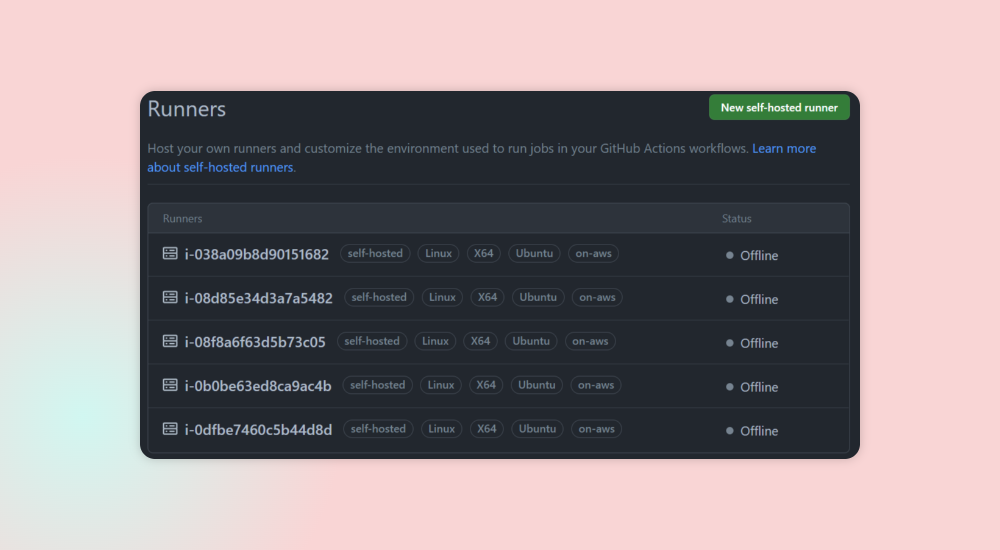Click self-hosted label on i-038a09b8d90151682 row
1000x550 pixels.
(x=375, y=253)
